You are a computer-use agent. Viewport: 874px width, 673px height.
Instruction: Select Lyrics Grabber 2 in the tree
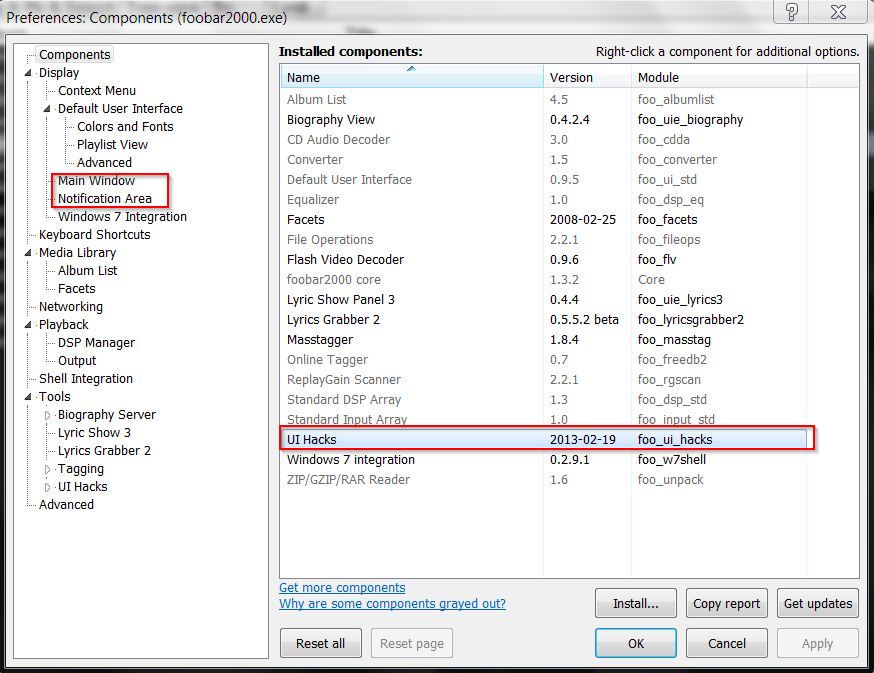click(x=104, y=451)
